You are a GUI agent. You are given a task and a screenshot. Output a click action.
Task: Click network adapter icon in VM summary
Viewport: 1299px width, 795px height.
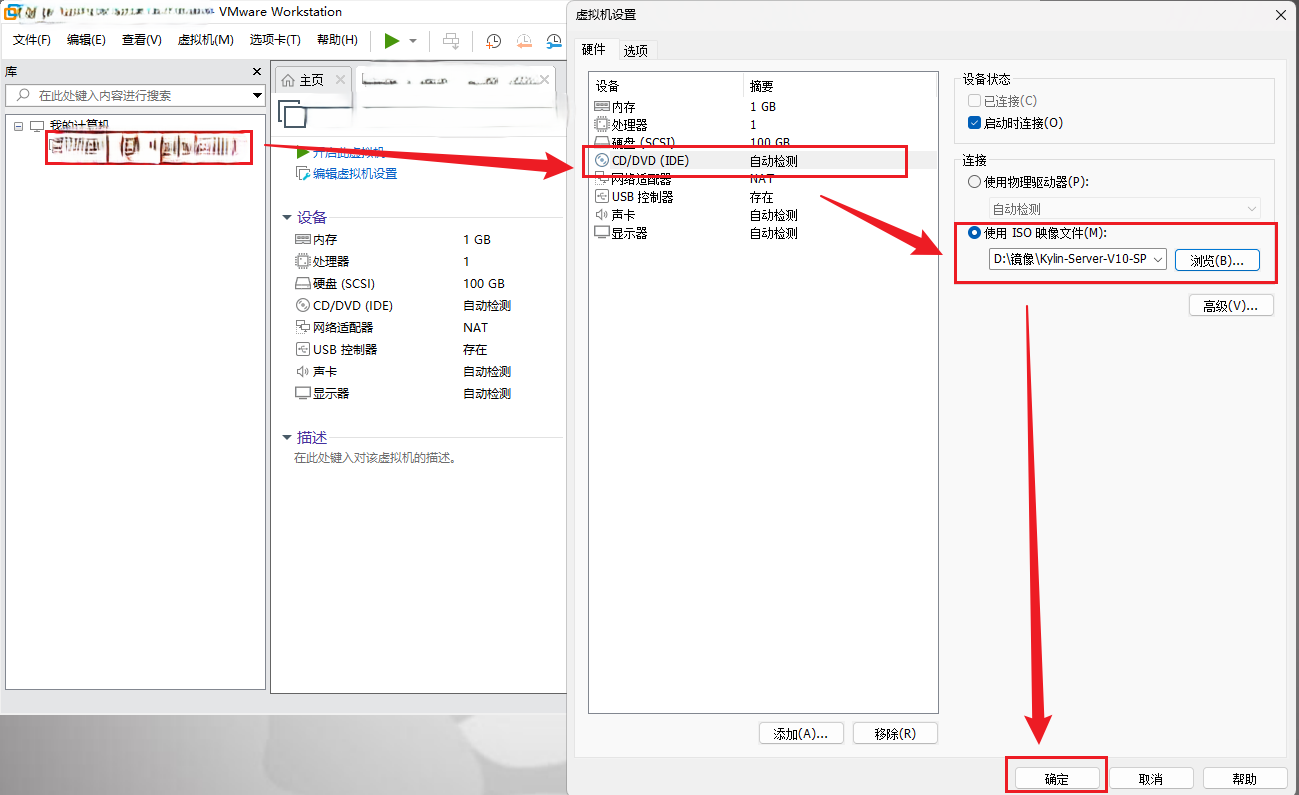(x=303, y=328)
